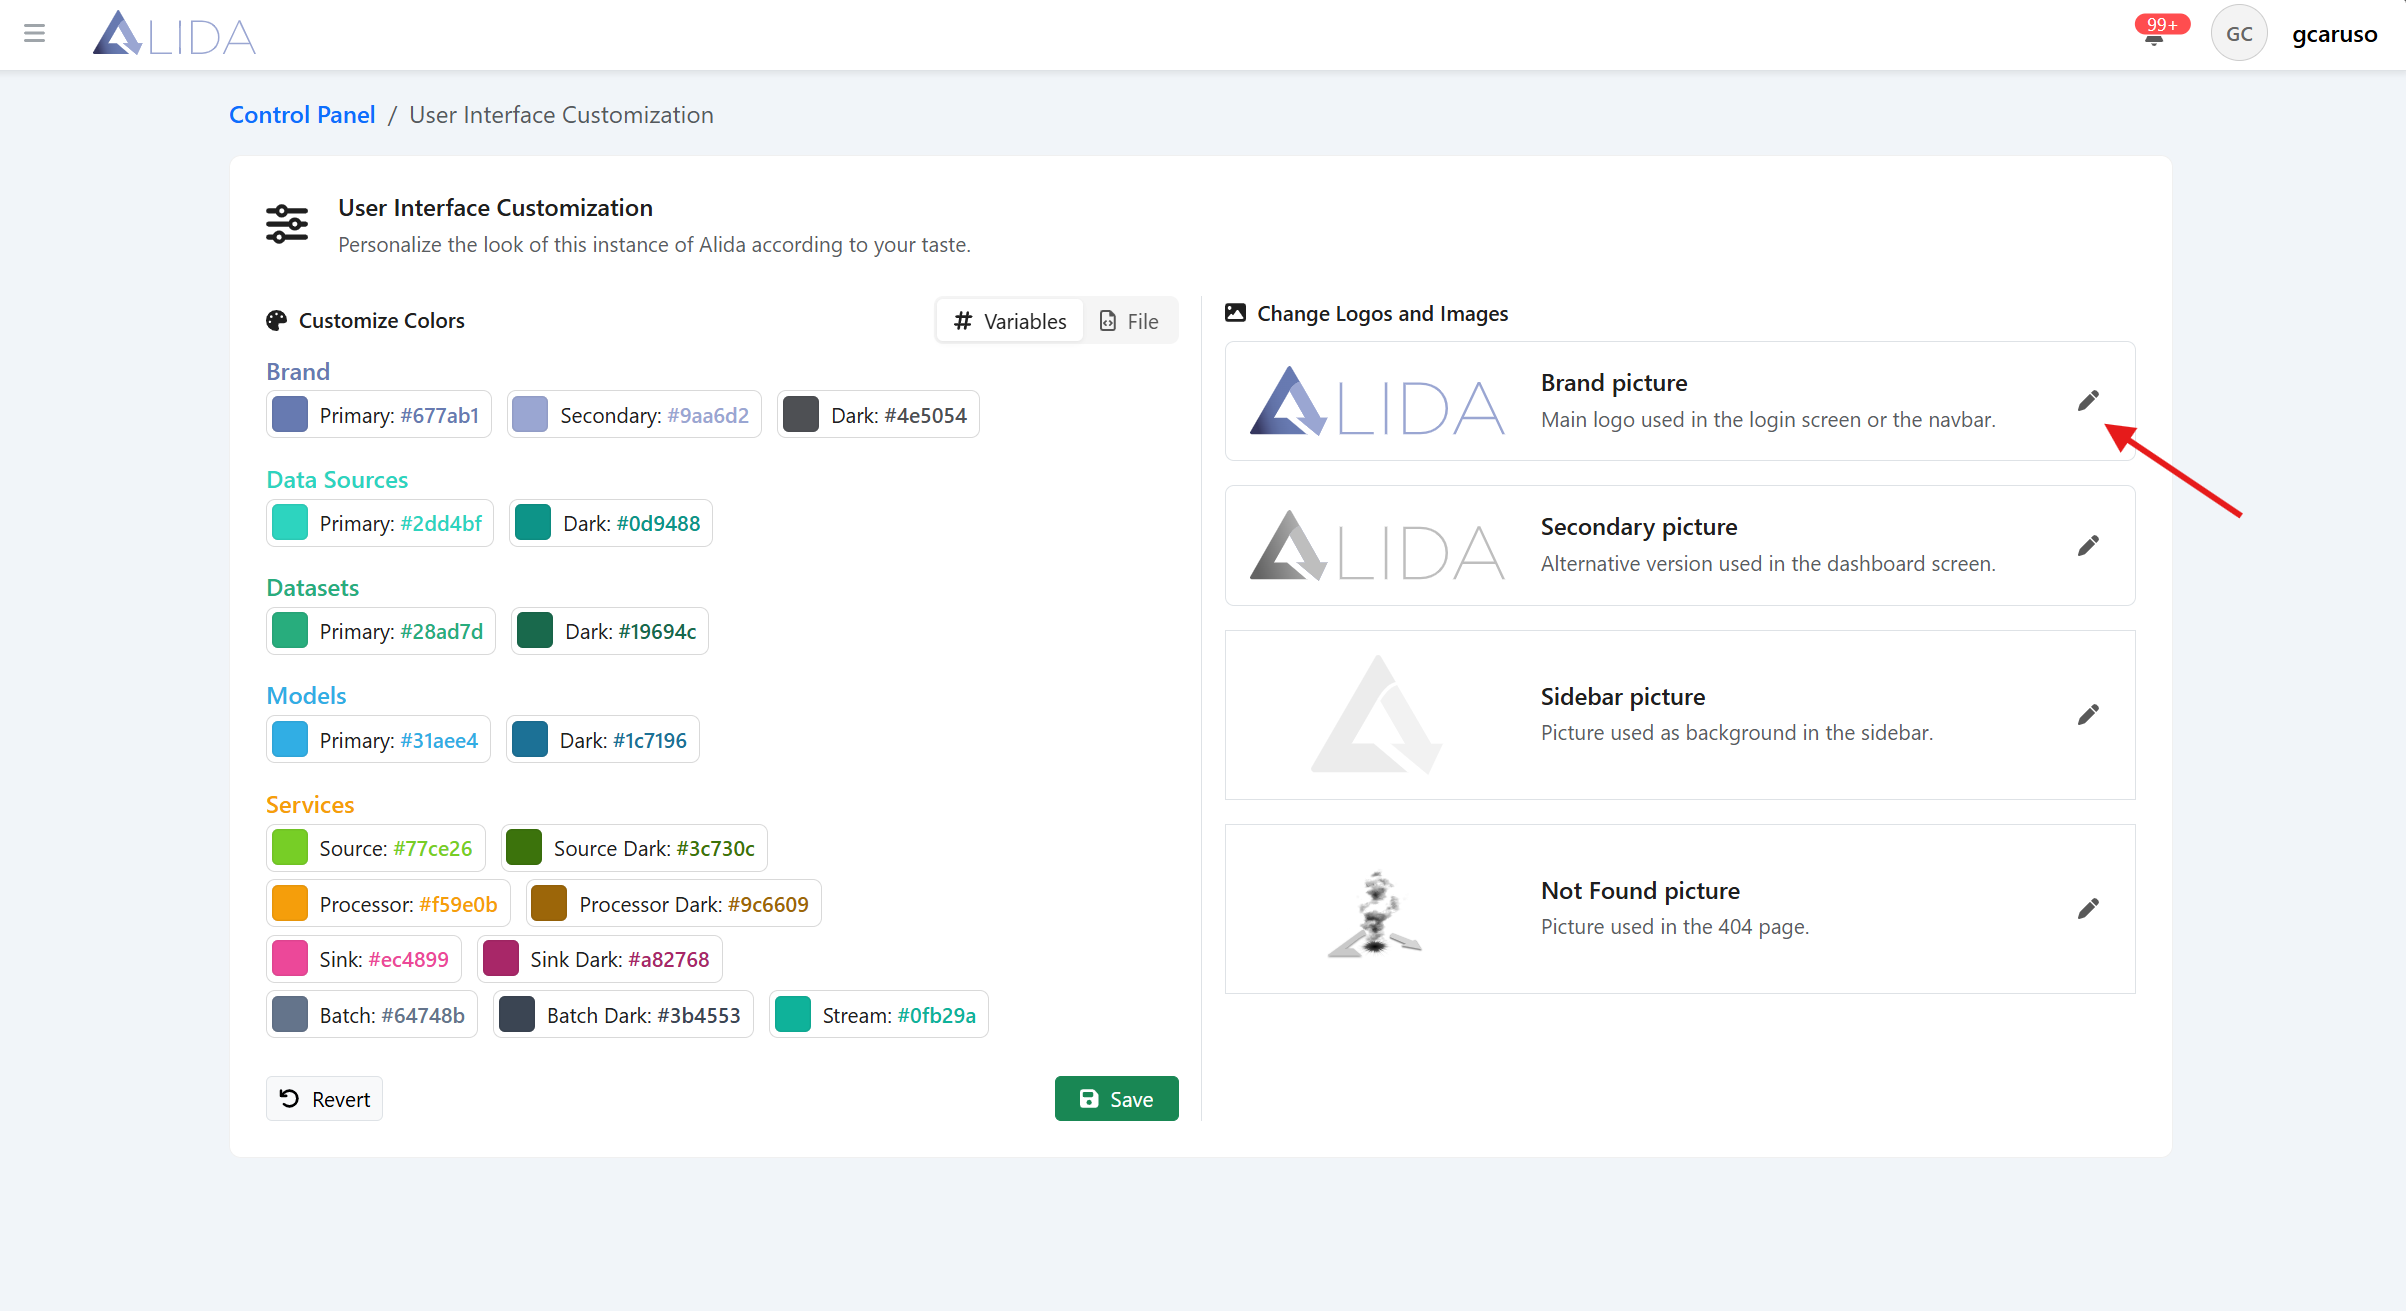
Task: Open Datasets Primary swatch #28ad7d
Action: [x=290, y=631]
